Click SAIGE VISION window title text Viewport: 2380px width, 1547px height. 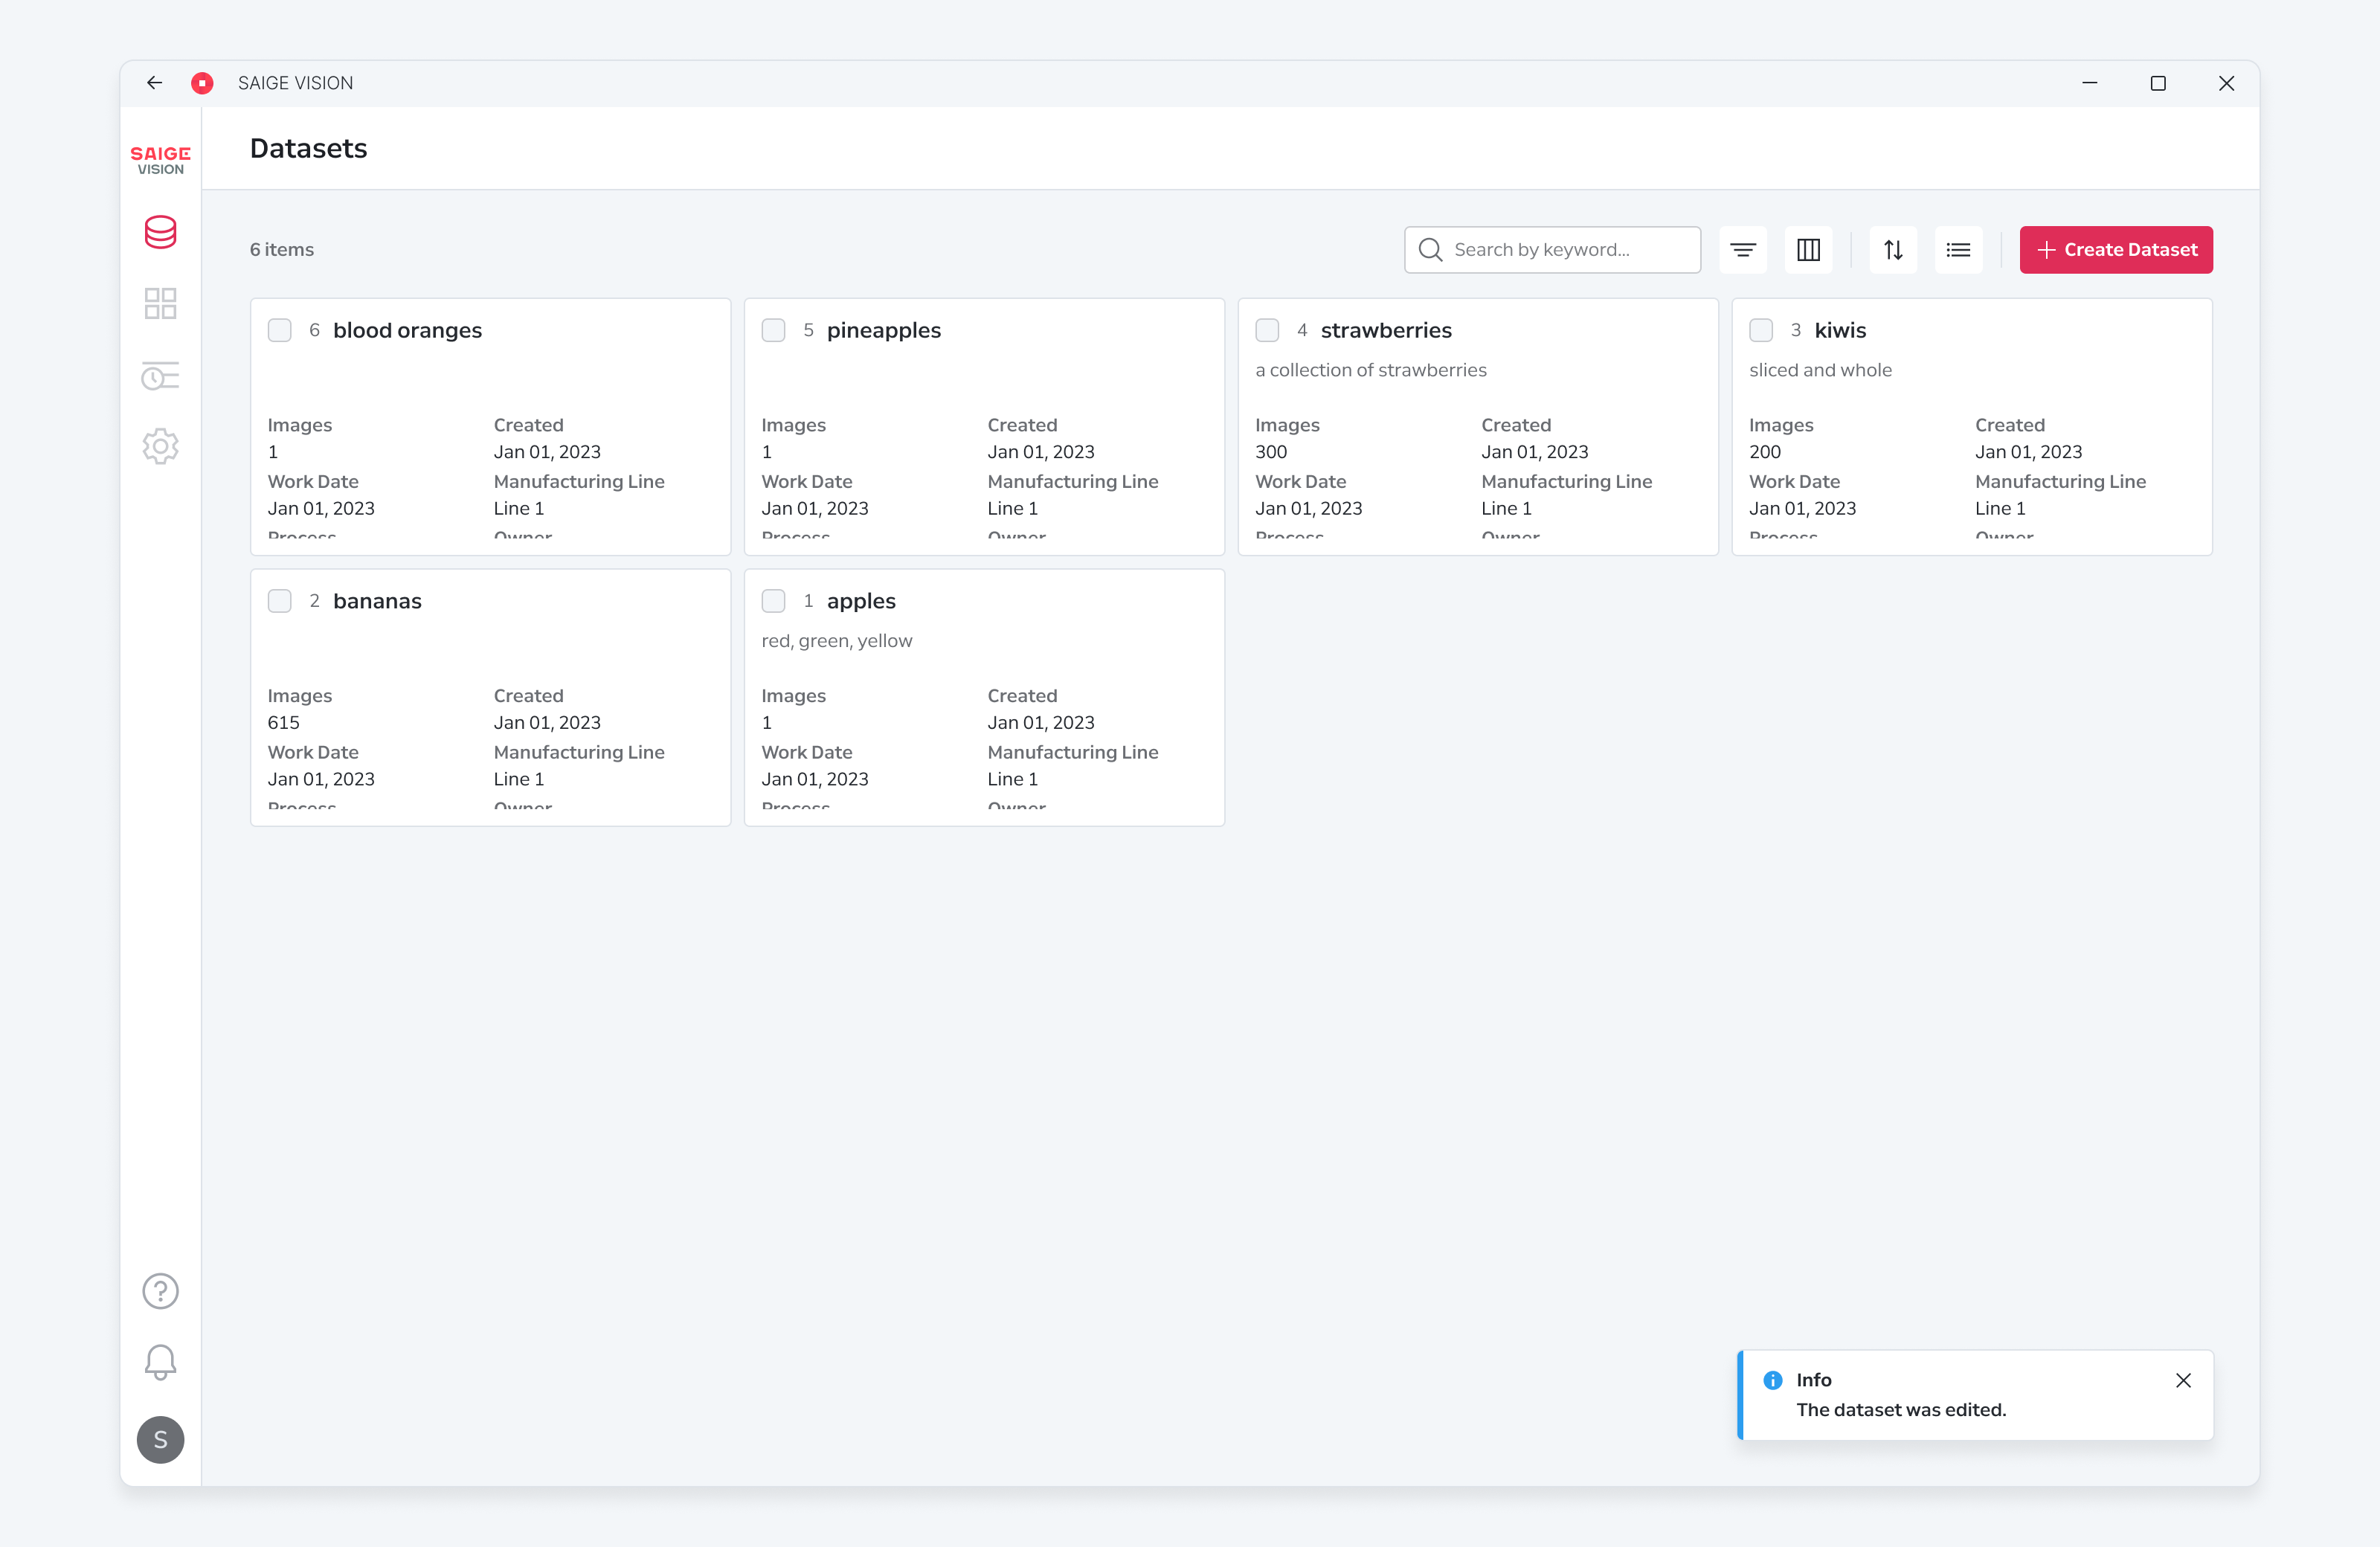[x=295, y=83]
